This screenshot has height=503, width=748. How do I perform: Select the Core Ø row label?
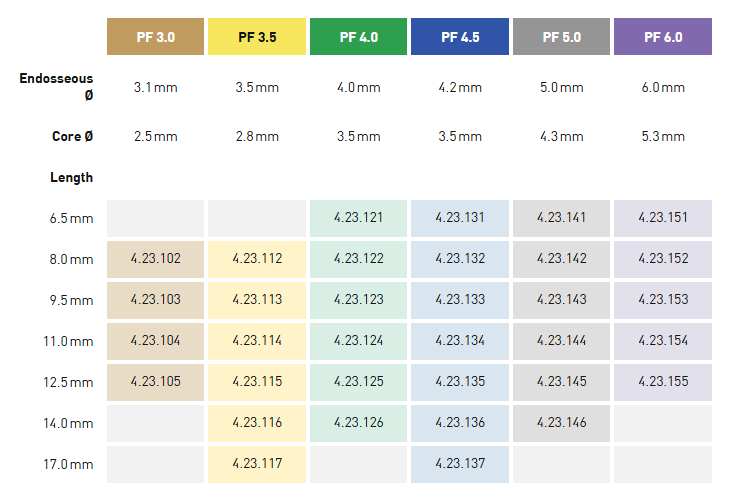(72, 136)
